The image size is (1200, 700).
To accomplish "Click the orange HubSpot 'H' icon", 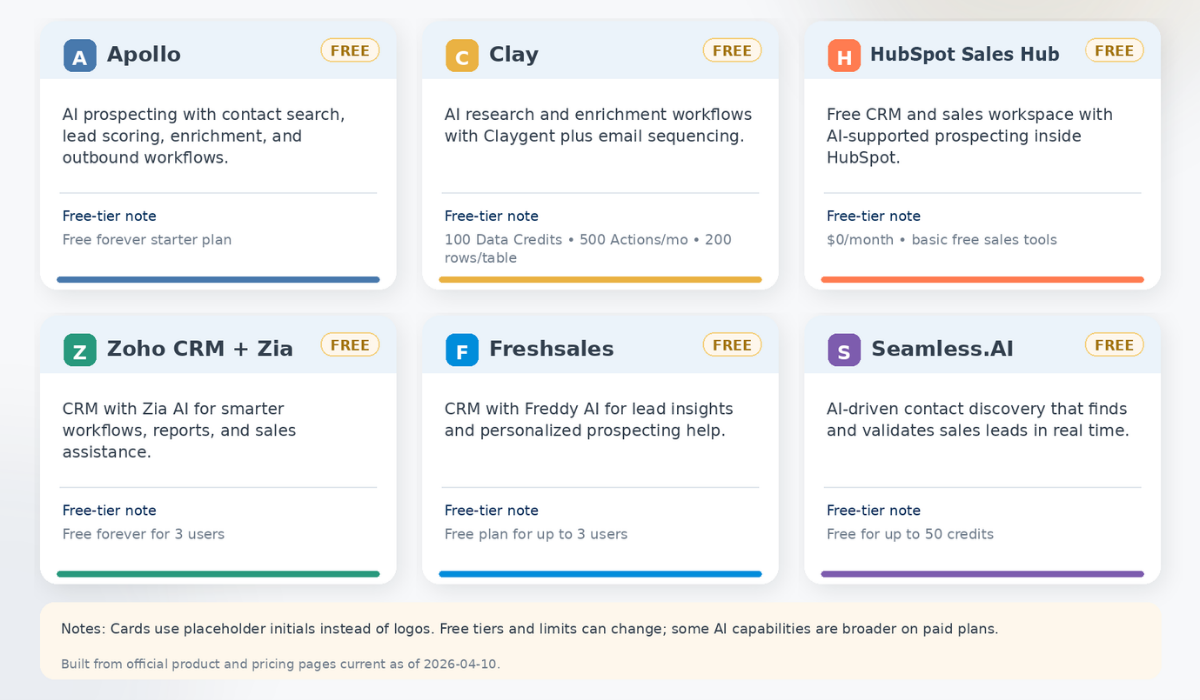I will [844, 56].
